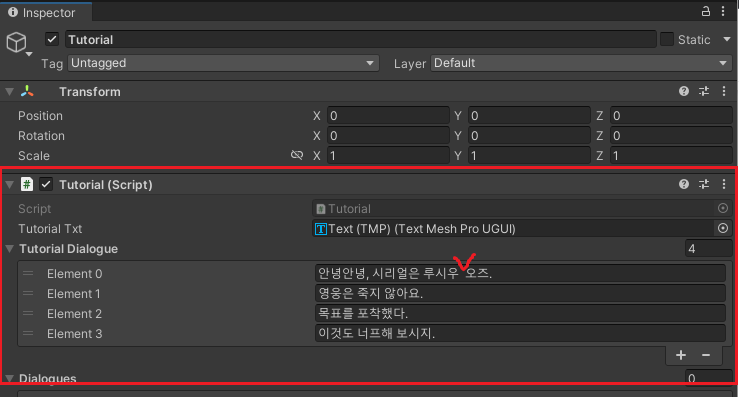Toggle the Tutorial GameObject active checkbox
This screenshot has width=739, height=397.
click(52, 39)
